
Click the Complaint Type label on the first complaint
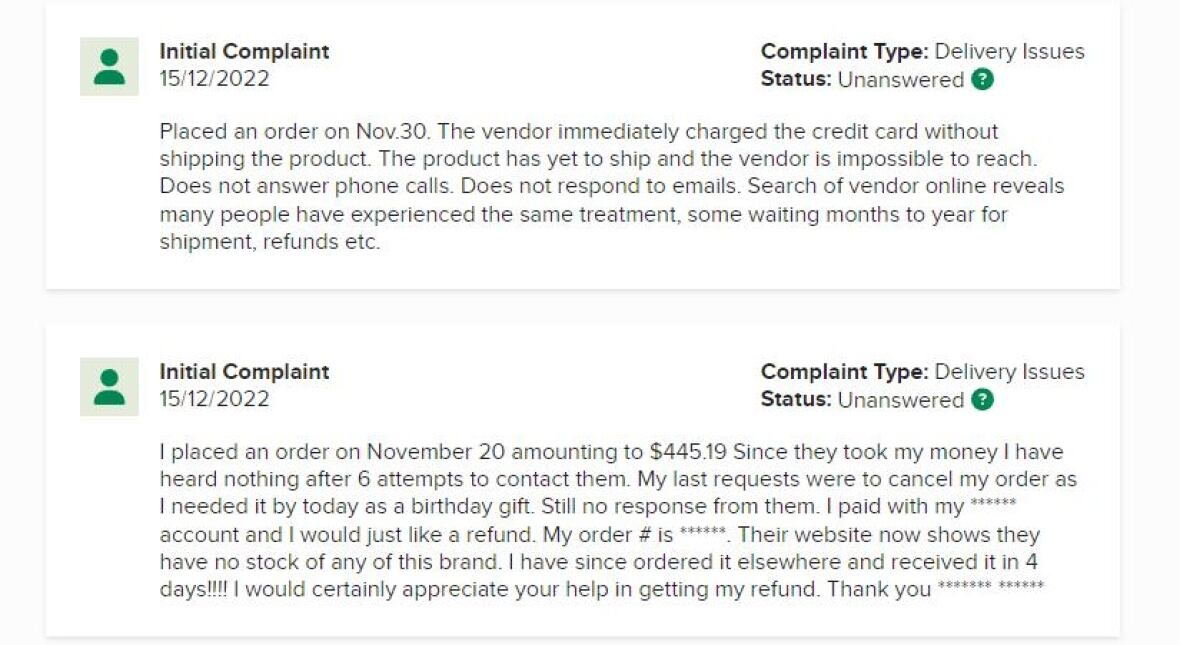click(x=843, y=51)
